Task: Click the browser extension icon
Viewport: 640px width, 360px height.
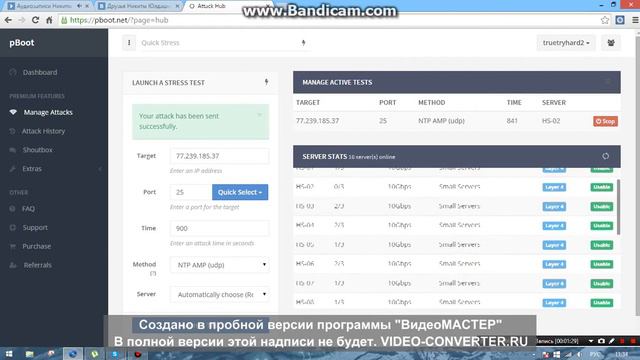Action: [620, 20]
